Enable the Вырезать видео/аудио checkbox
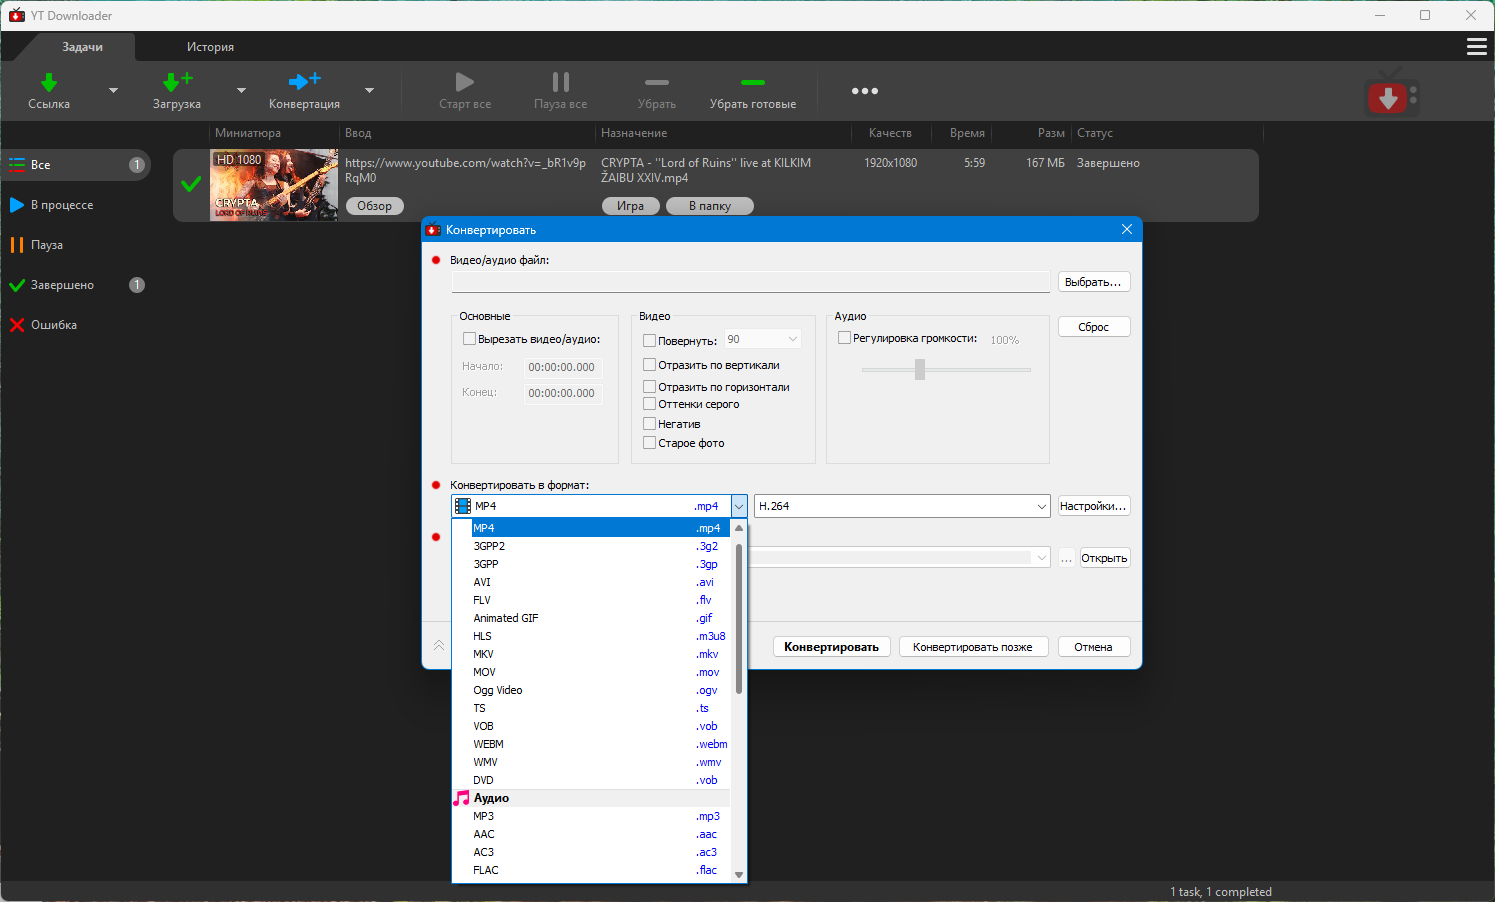The height and width of the screenshot is (902, 1495). 469,339
